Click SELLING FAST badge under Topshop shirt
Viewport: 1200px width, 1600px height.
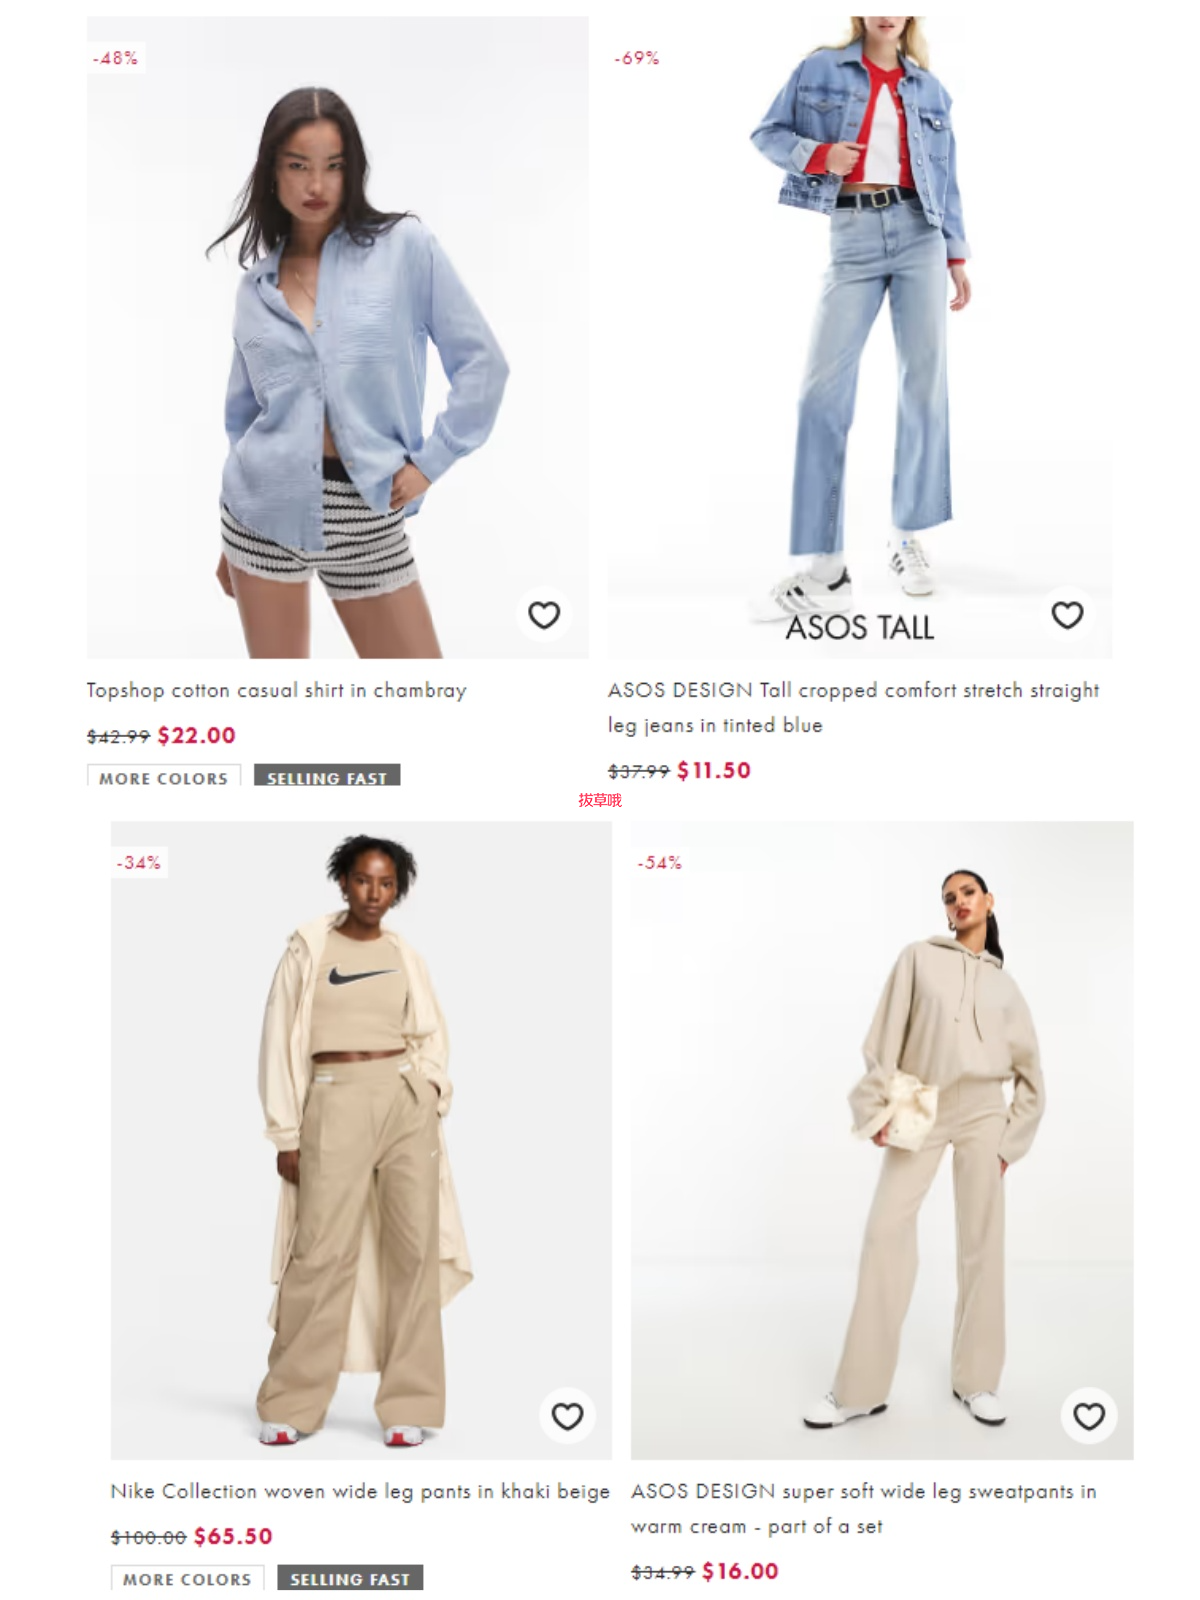click(327, 776)
